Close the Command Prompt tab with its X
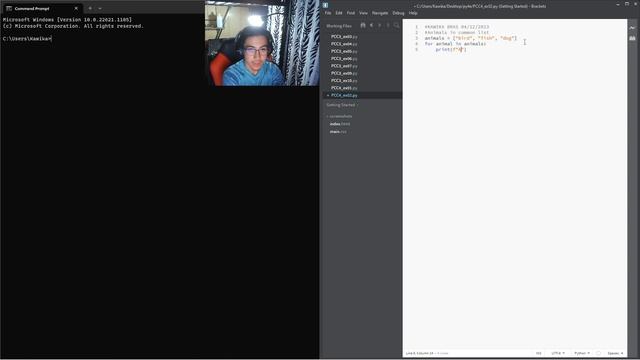The width and height of the screenshot is (640, 360). coord(76,8)
